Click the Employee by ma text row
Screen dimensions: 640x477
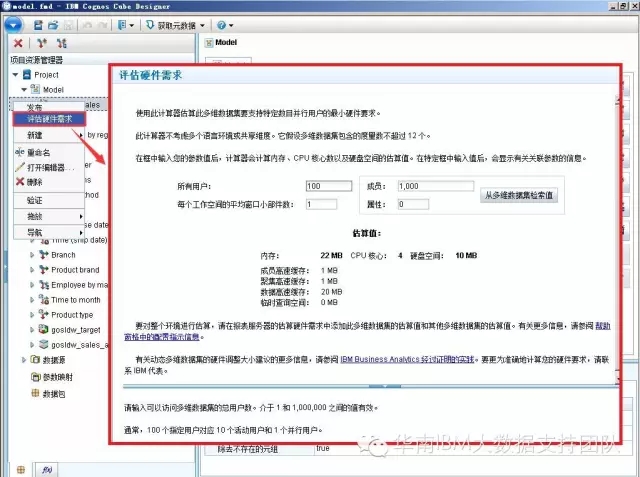[79, 285]
